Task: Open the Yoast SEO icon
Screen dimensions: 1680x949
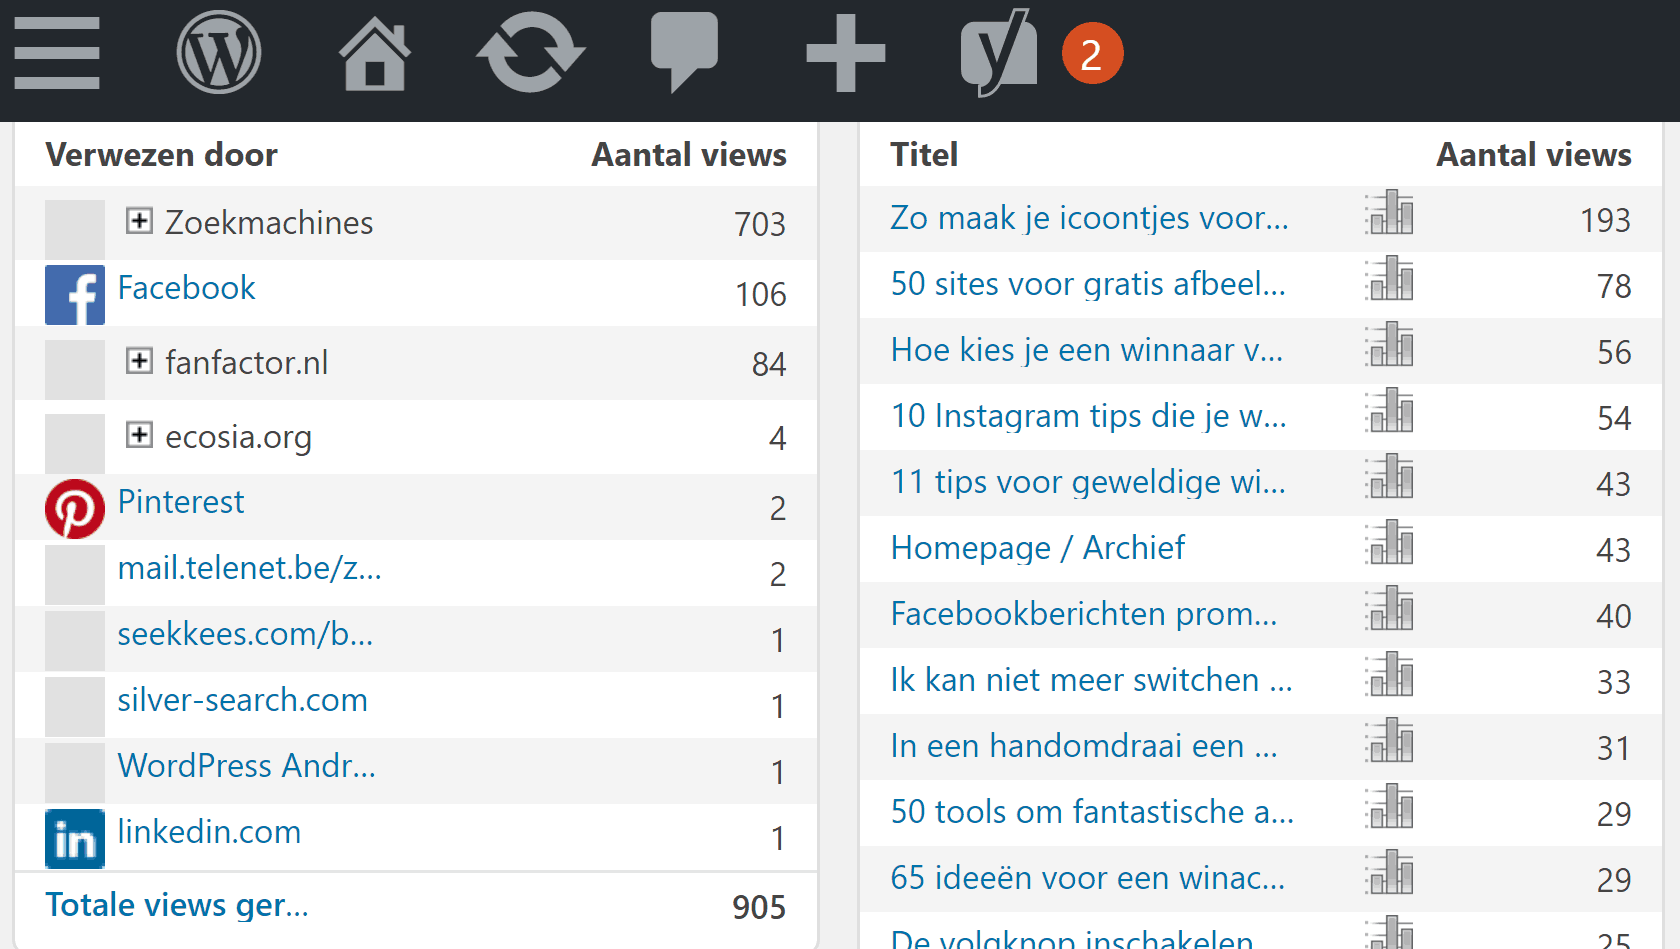Action: (998, 53)
